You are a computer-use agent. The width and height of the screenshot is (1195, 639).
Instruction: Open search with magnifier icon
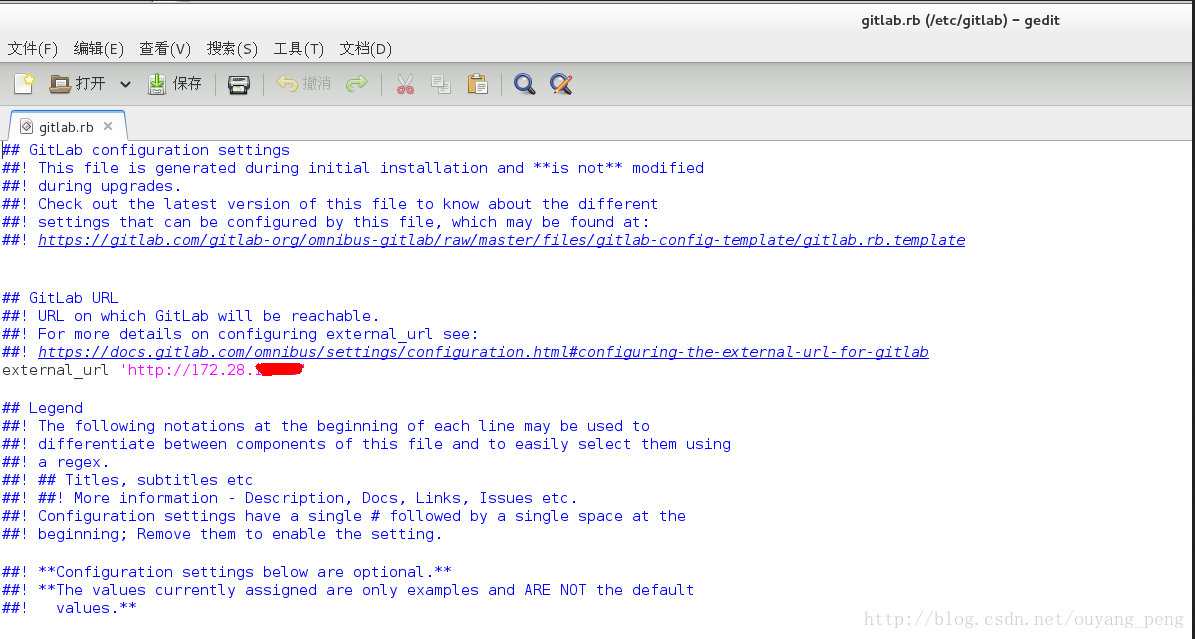(524, 84)
